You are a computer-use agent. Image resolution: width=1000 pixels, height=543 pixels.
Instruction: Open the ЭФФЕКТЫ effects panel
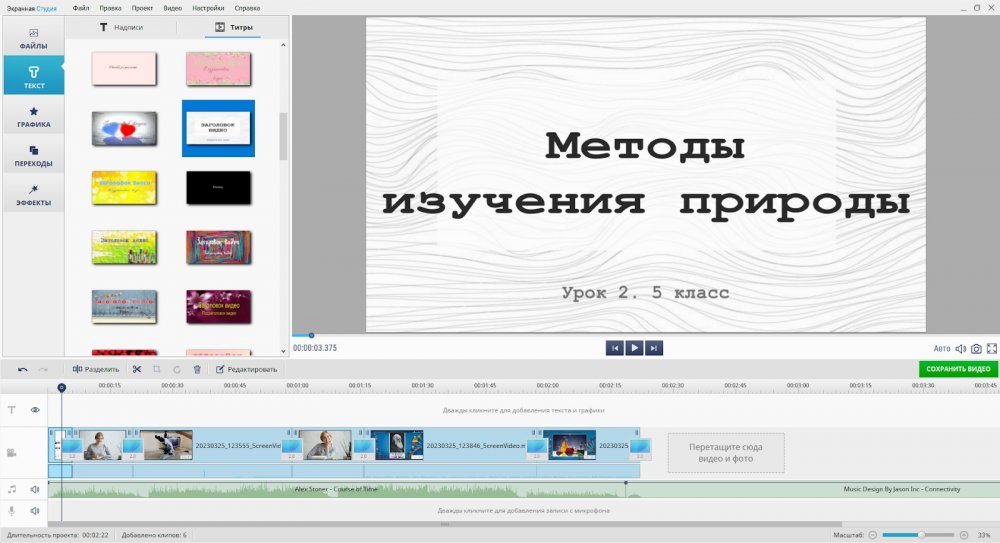[33, 195]
